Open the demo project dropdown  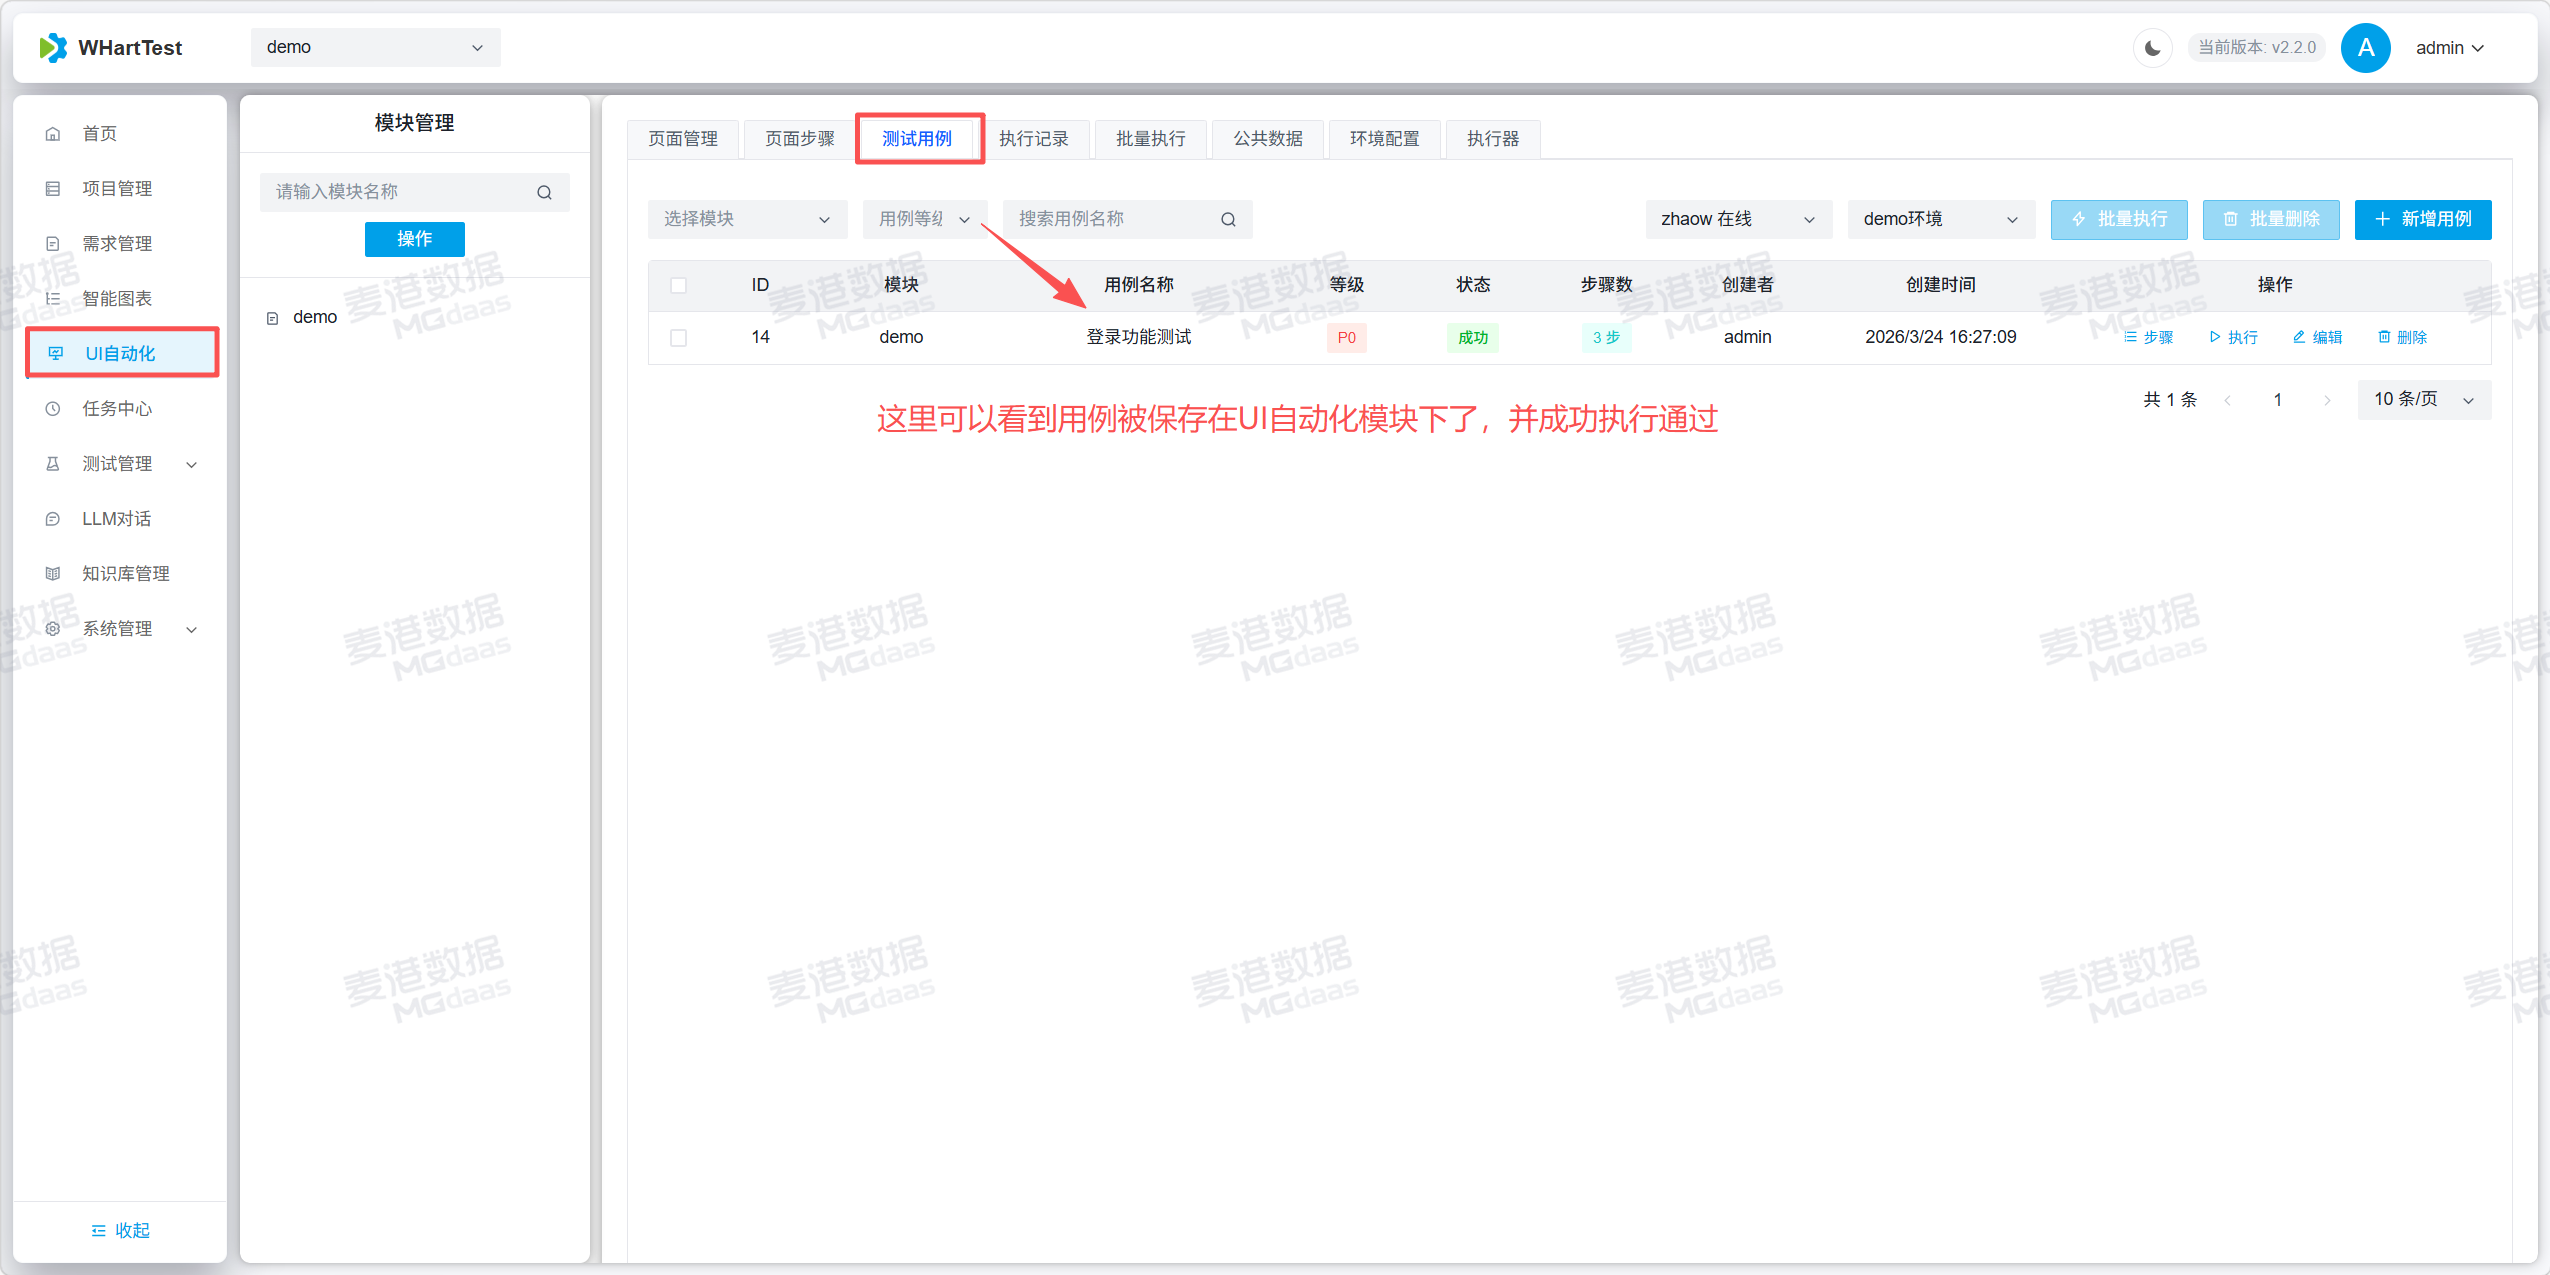coord(375,47)
